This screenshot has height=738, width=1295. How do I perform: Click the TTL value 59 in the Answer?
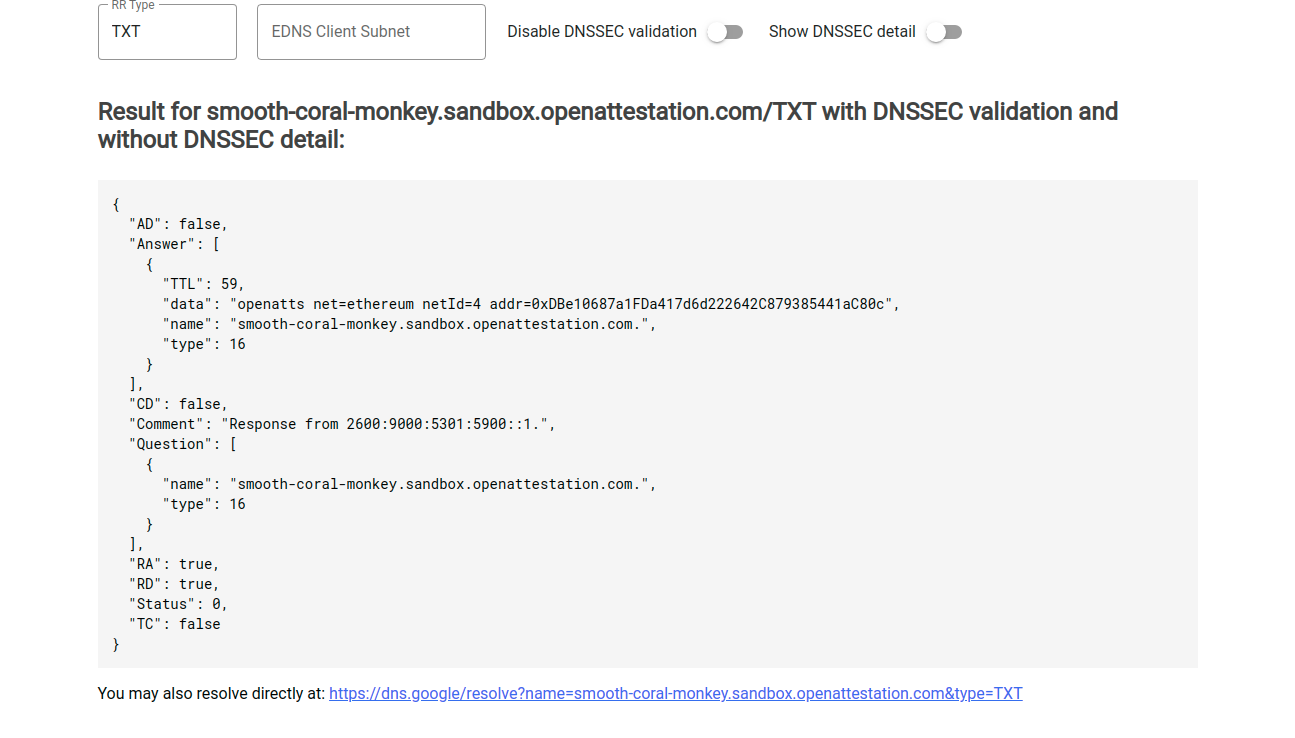pyautogui.click(x=233, y=283)
